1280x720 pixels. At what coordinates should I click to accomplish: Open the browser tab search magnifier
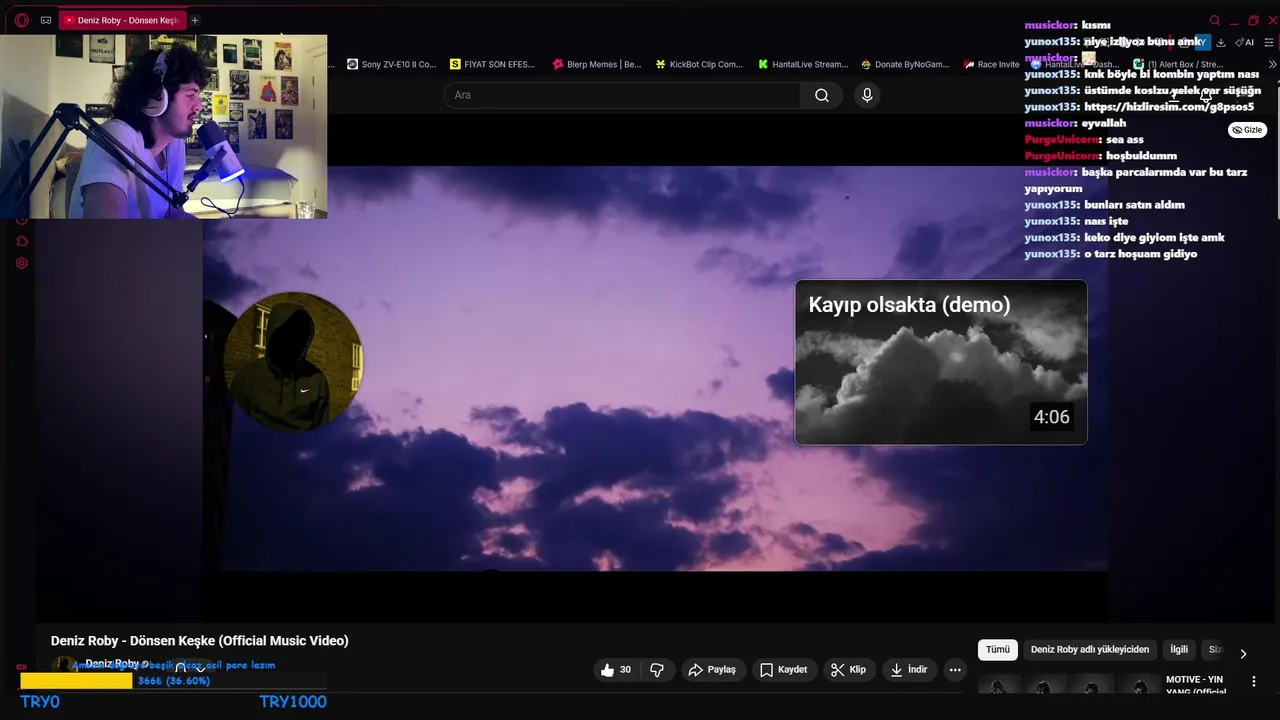(x=1215, y=20)
